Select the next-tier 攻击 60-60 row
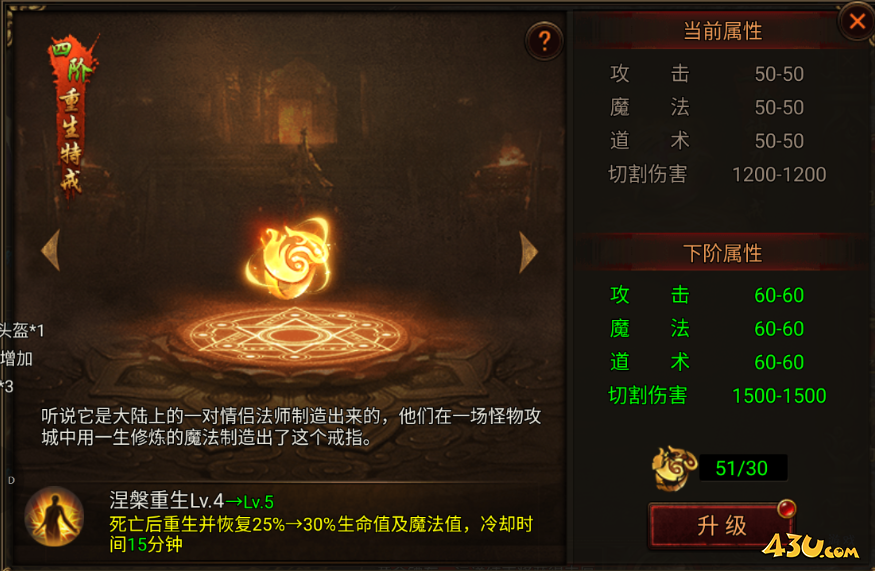Viewport: 875px width, 571px height. pyautogui.click(x=706, y=295)
